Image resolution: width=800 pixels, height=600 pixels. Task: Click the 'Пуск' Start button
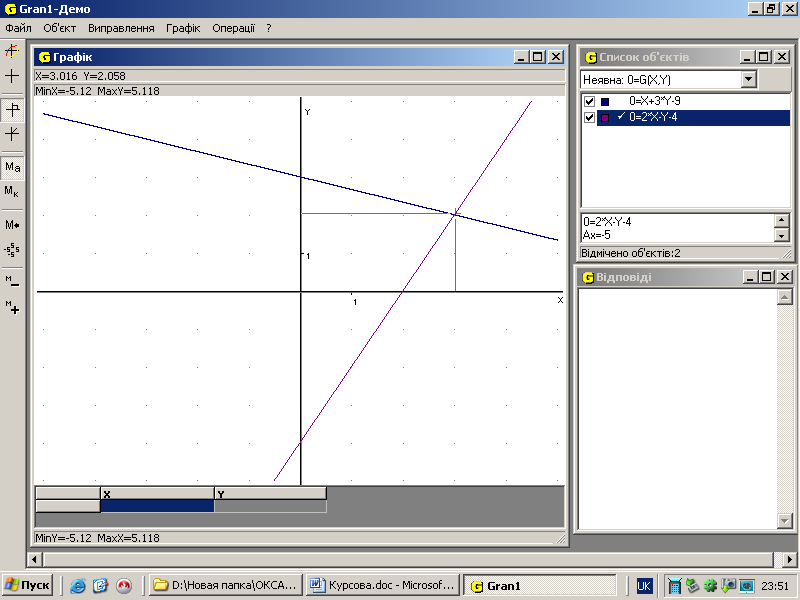pos(27,585)
